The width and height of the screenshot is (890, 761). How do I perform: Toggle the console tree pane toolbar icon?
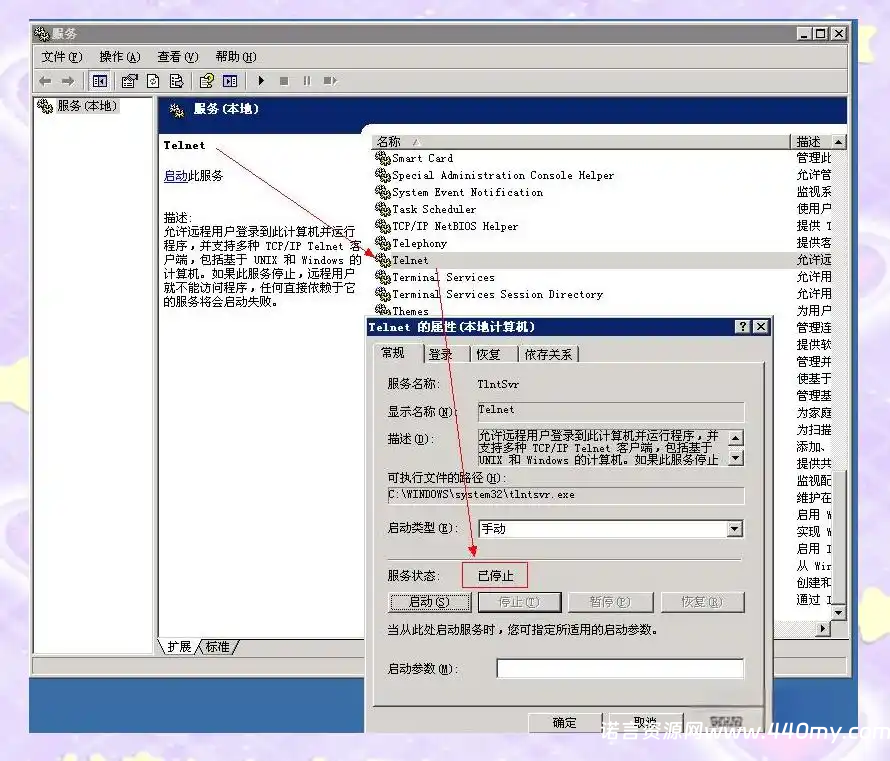(x=99, y=81)
